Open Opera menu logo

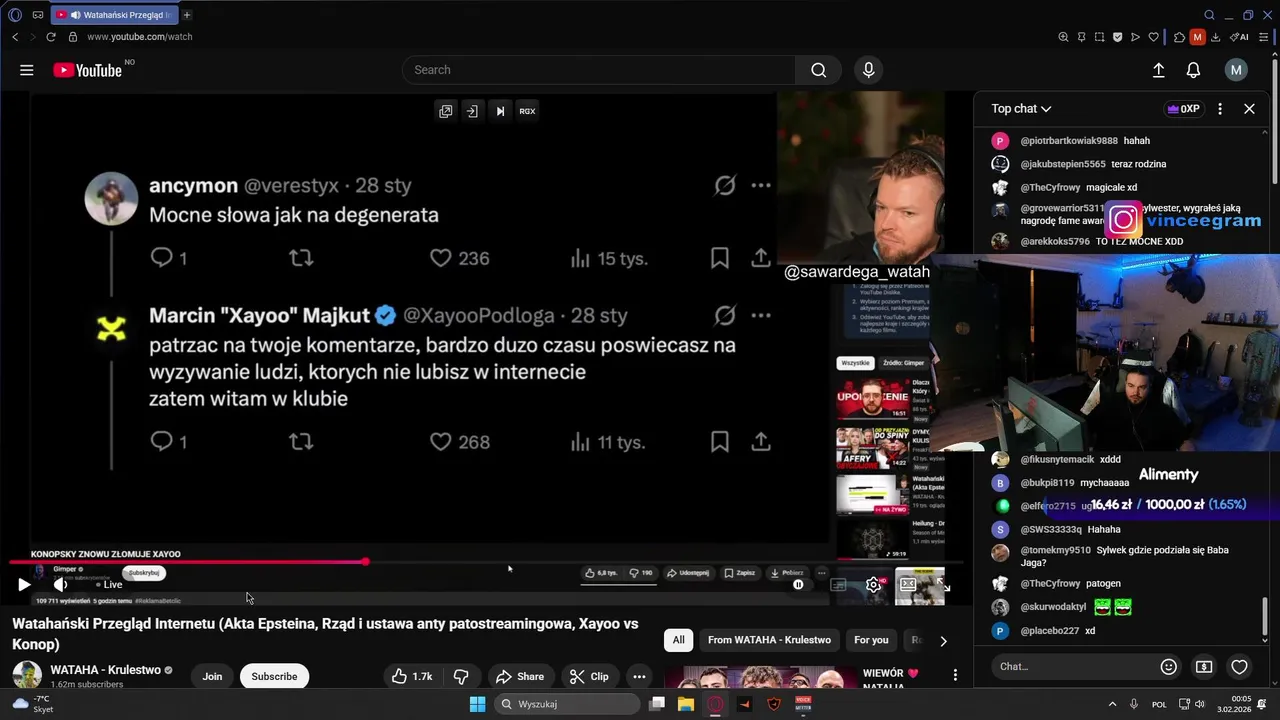click(x=15, y=15)
